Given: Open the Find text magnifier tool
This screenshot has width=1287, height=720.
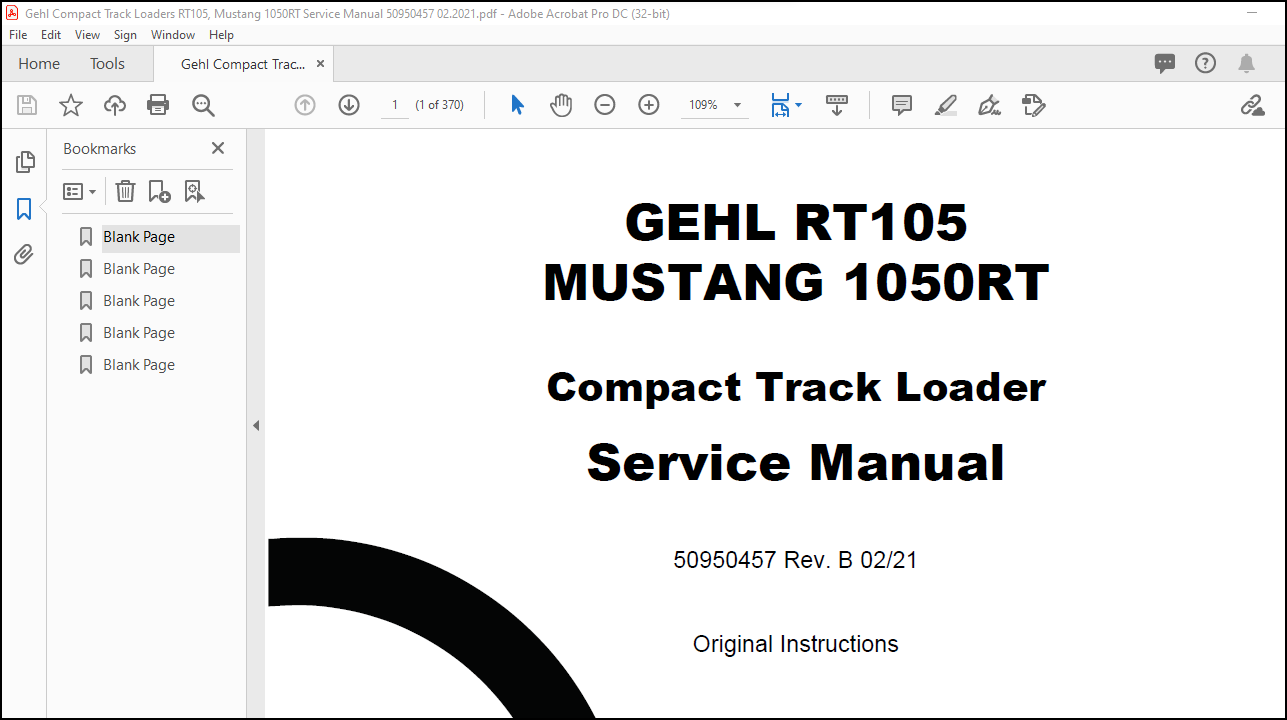Looking at the screenshot, I should click(203, 105).
